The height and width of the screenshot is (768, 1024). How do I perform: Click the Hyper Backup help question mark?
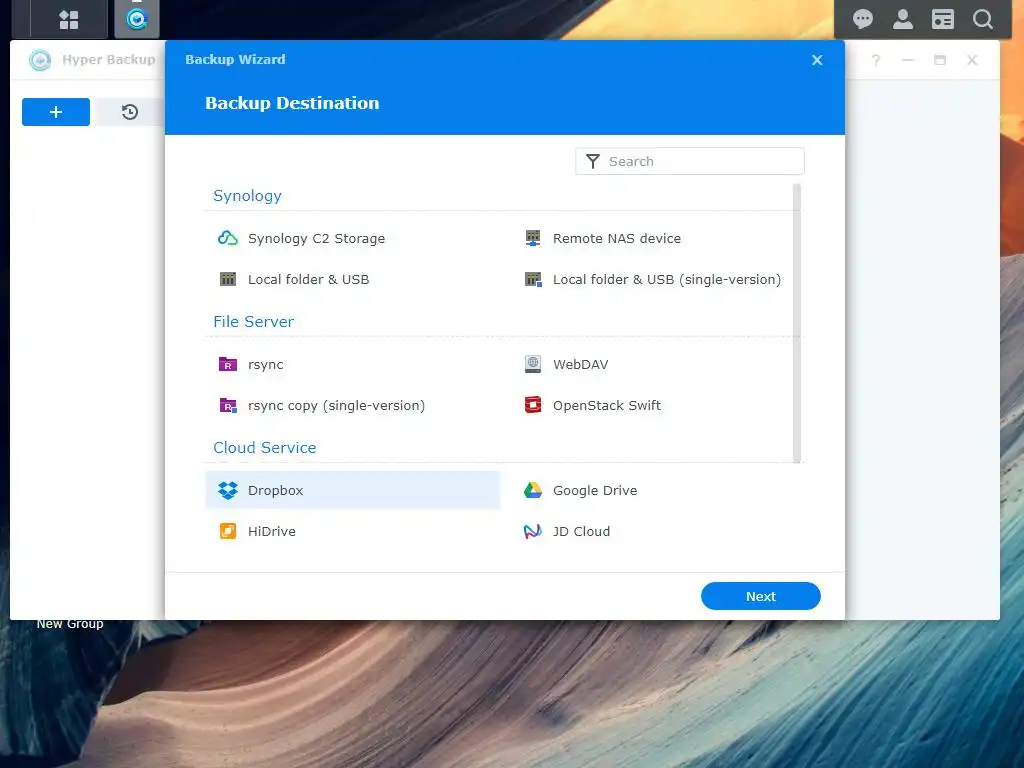pyautogui.click(x=876, y=60)
